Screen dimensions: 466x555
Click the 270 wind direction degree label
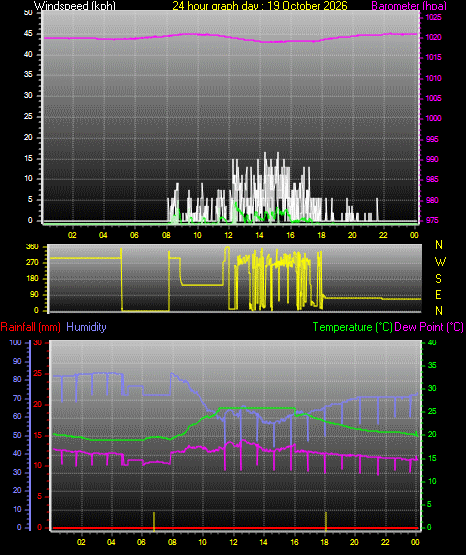(32, 263)
